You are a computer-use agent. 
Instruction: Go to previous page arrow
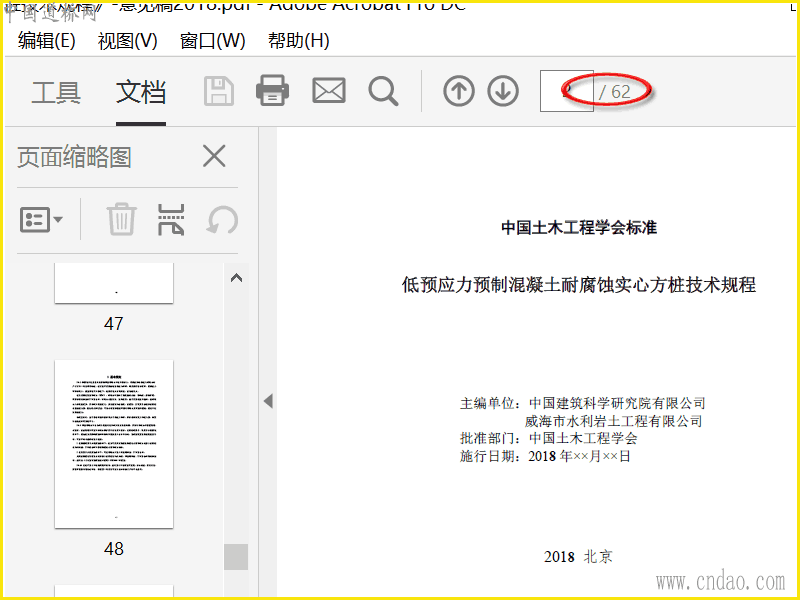459,91
